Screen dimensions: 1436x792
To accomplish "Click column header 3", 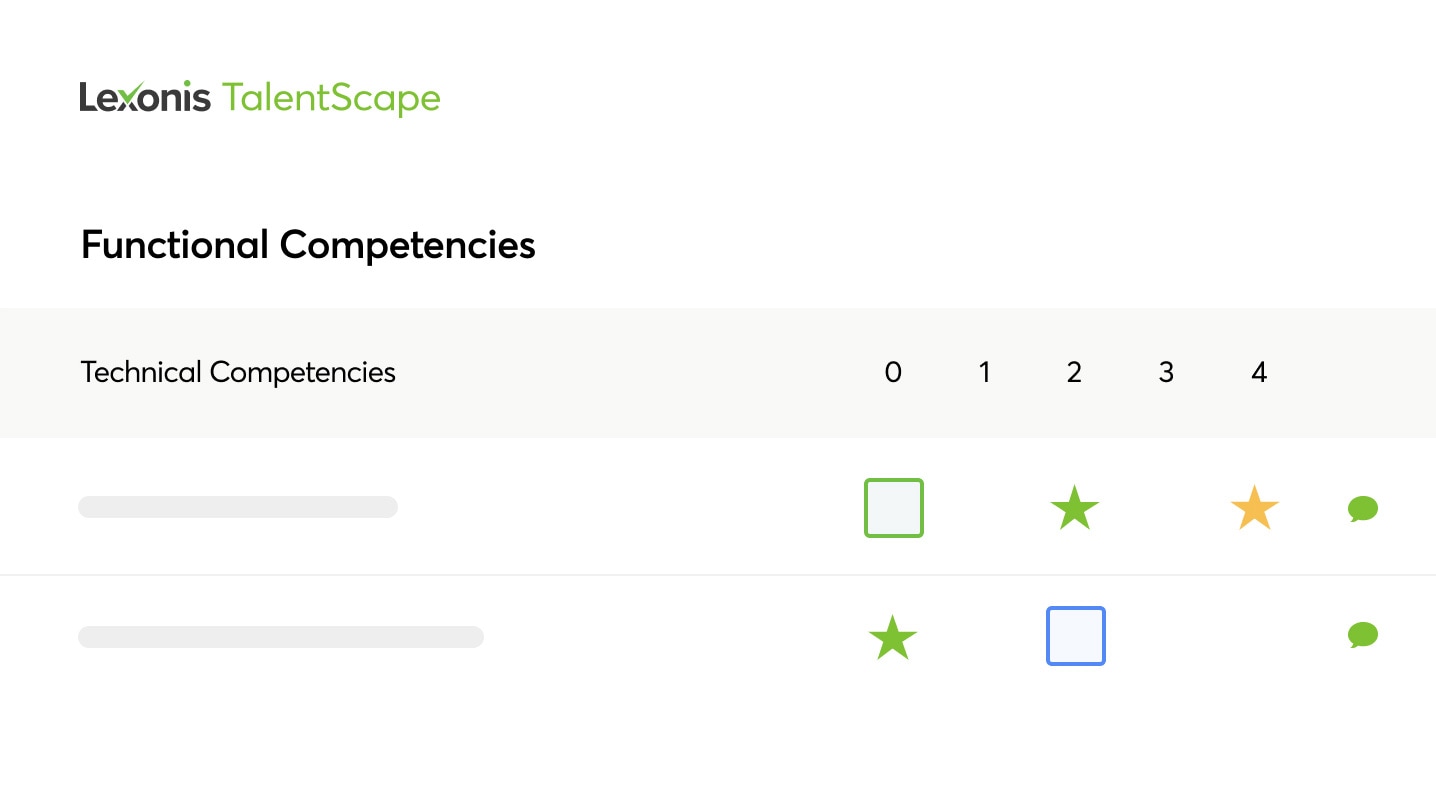I will click(x=1166, y=373).
